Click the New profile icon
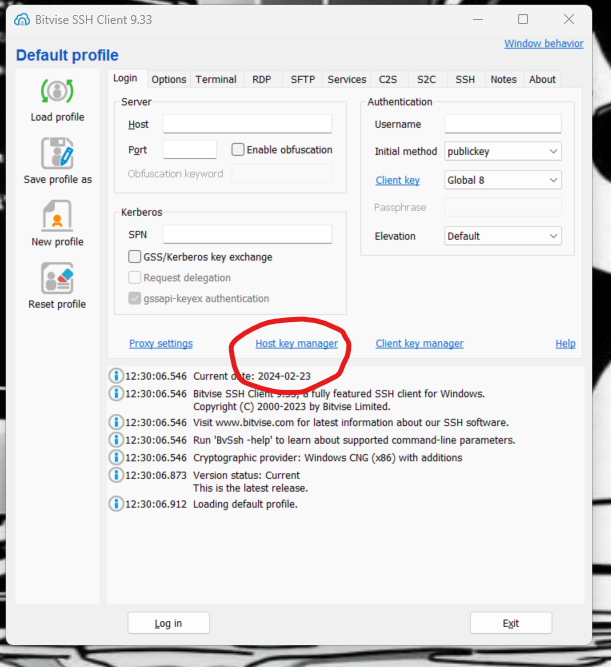 57,216
